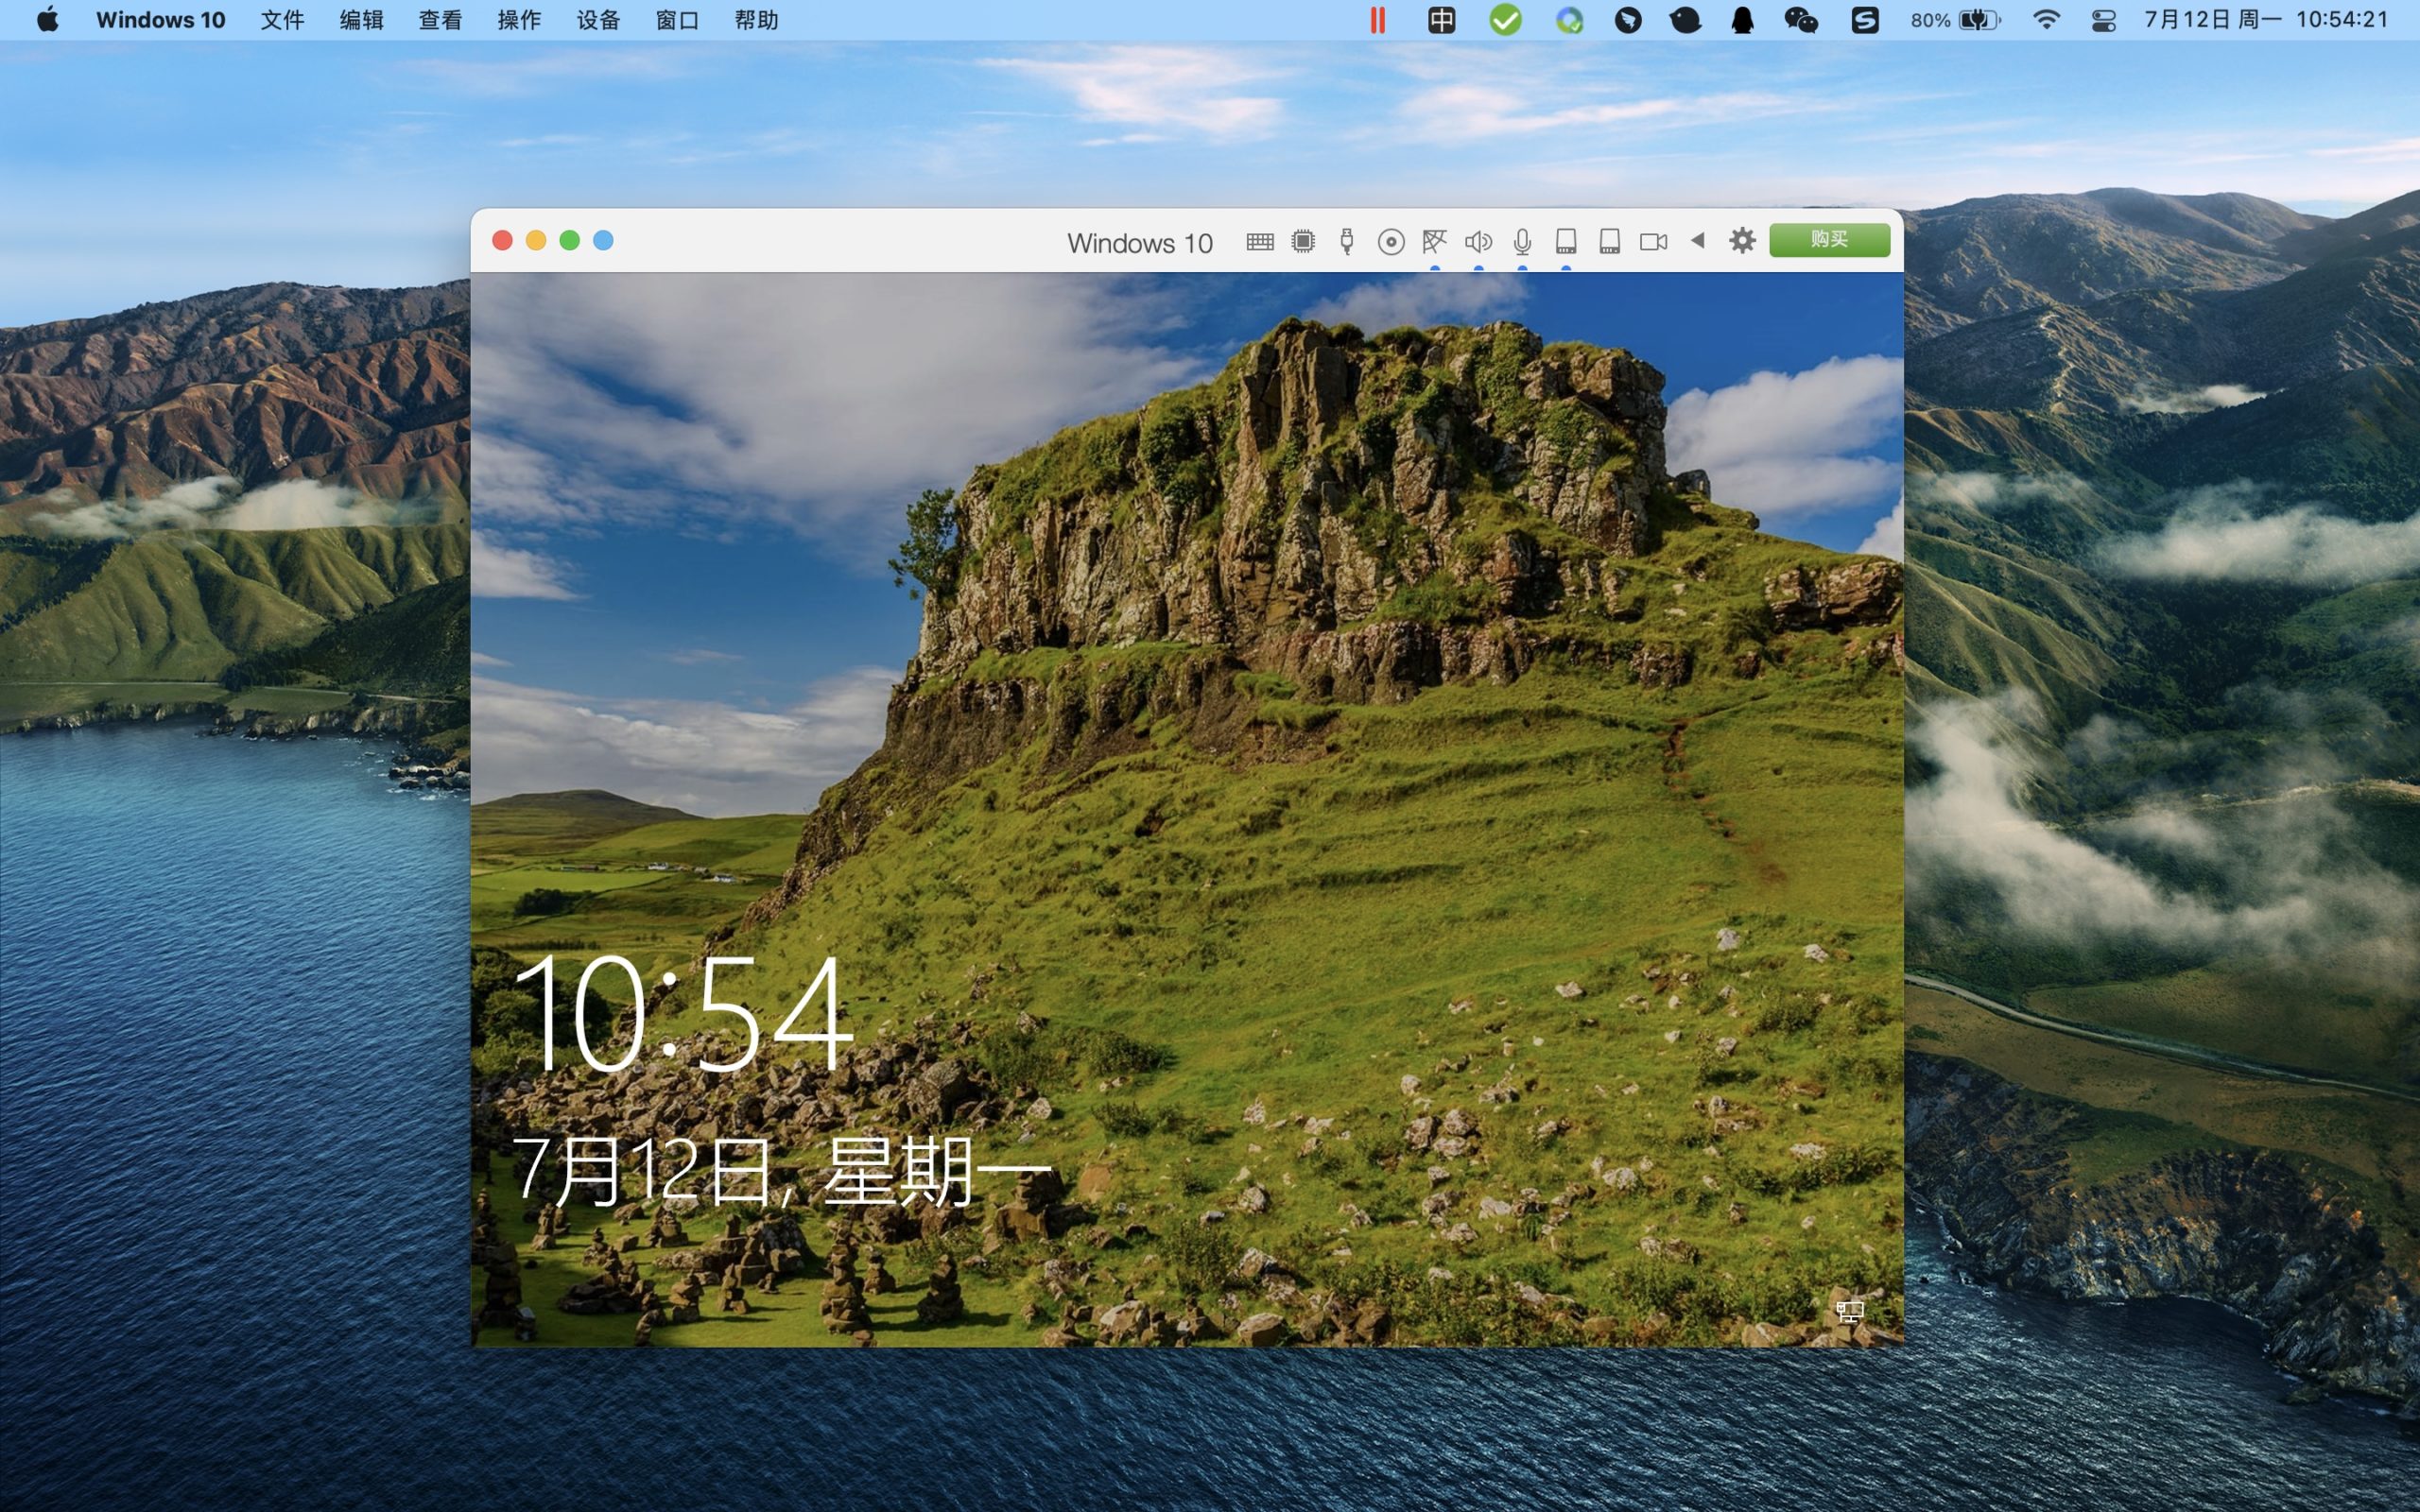Click the Windows lock screen clock 10:54
The width and height of the screenshot is (2420, 1512).
click(684, 1012)
